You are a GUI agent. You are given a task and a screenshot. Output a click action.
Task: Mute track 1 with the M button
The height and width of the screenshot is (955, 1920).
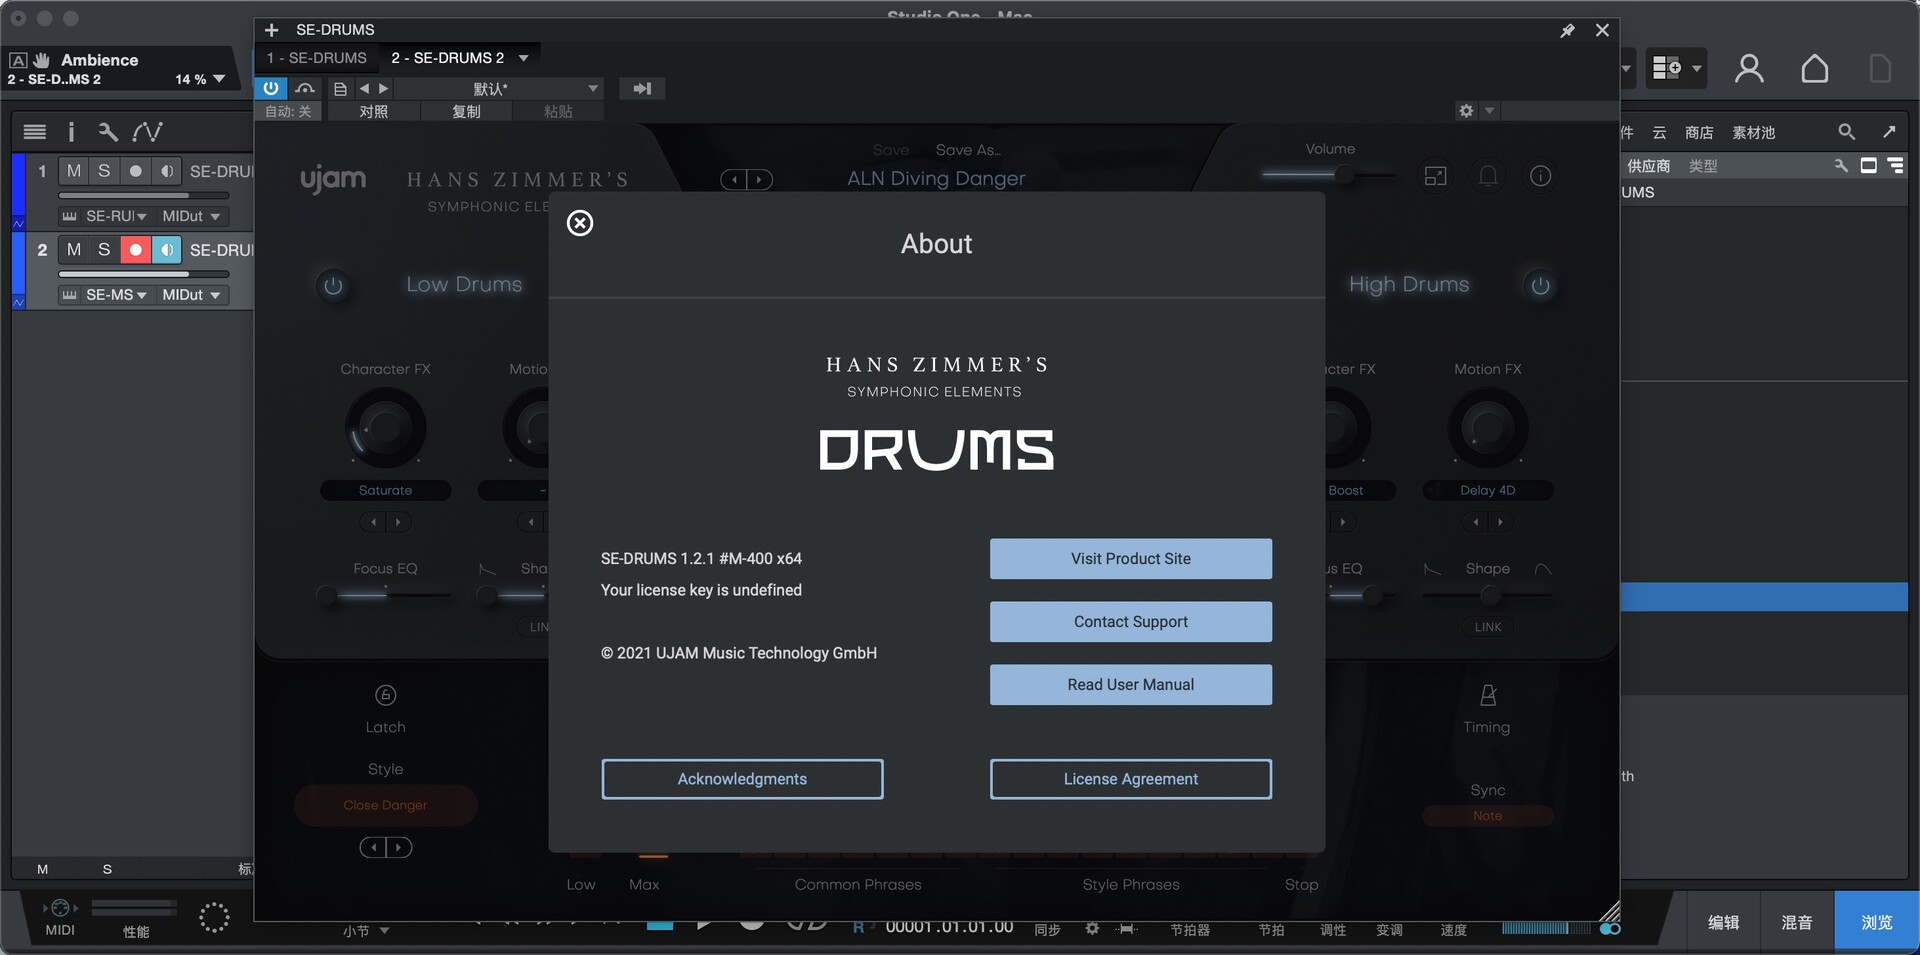coord(74,171)
